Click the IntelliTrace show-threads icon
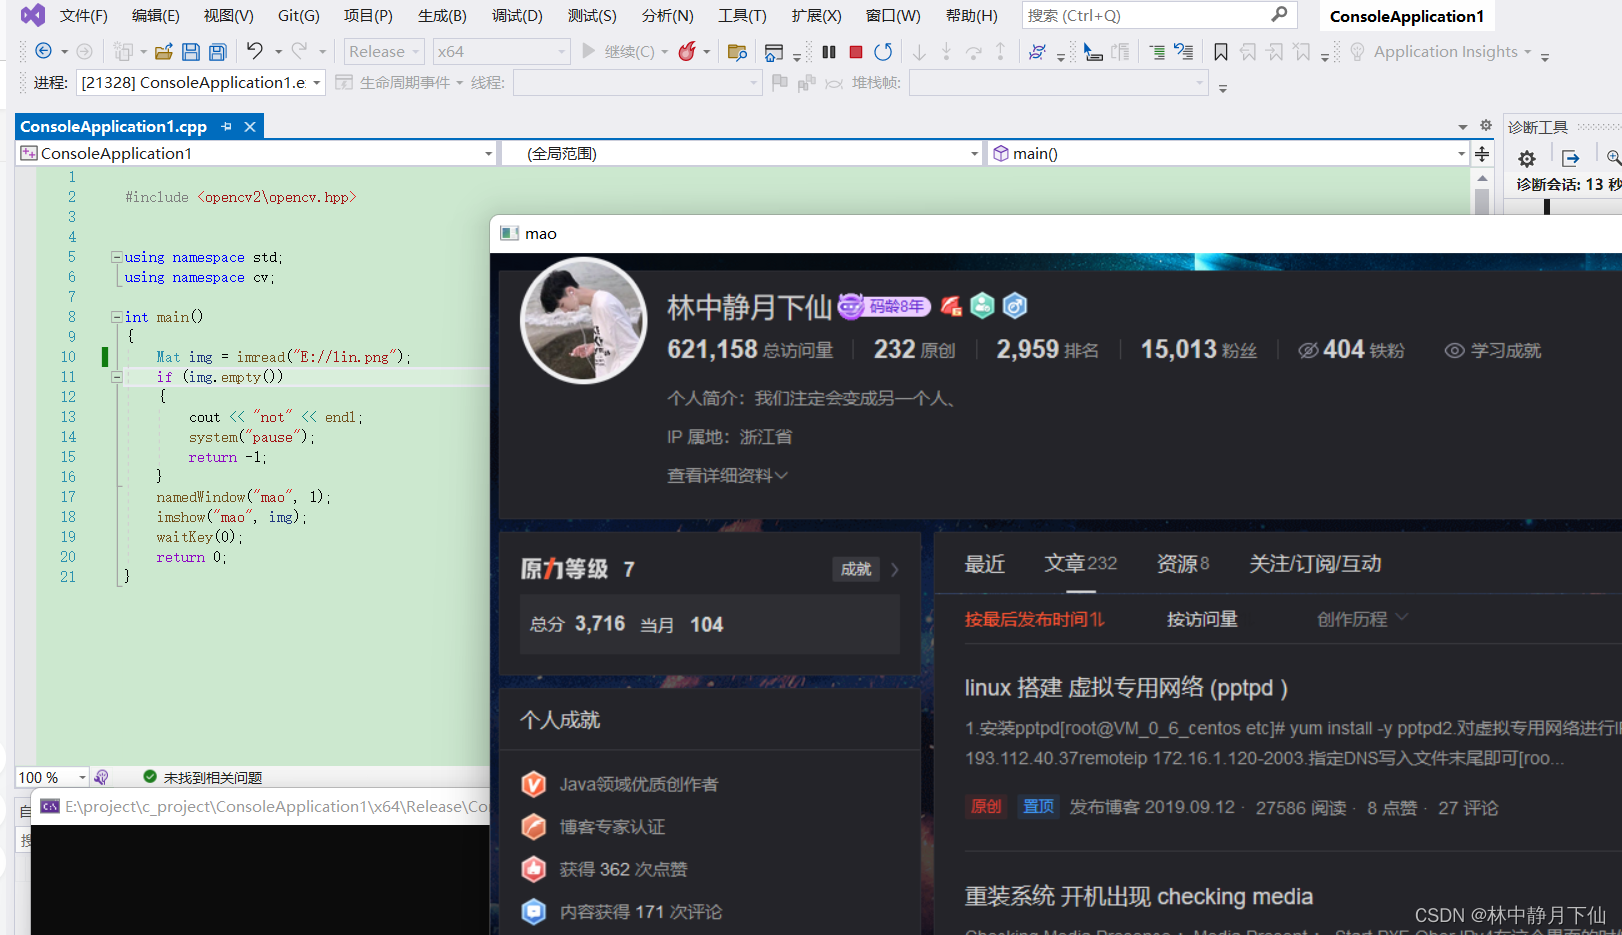 (1037, 51)
